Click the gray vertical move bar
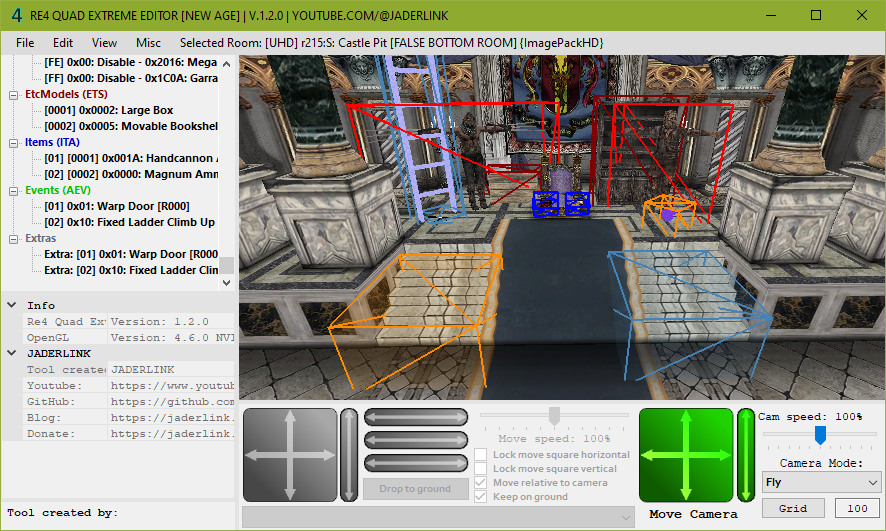The height and width of the screenshot is (531, 886). pyautogui.click(x=349, y=455)
